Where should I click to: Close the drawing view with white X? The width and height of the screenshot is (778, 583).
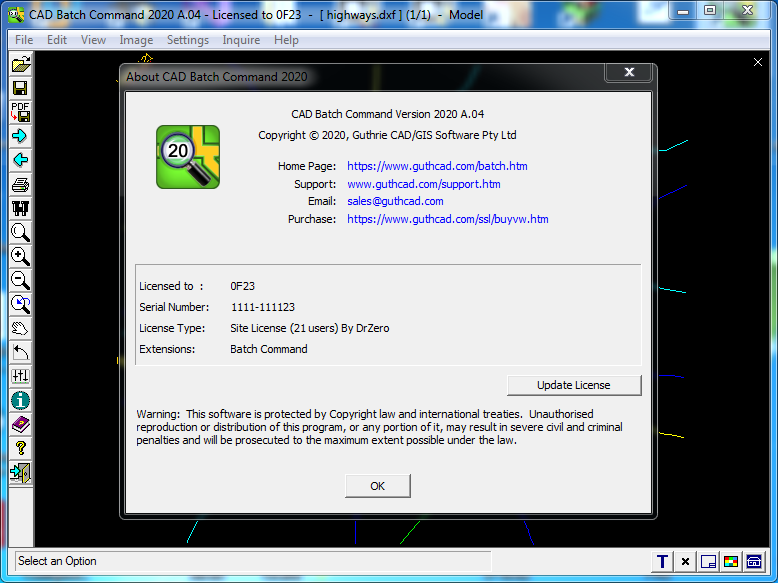tap(758, 62)
